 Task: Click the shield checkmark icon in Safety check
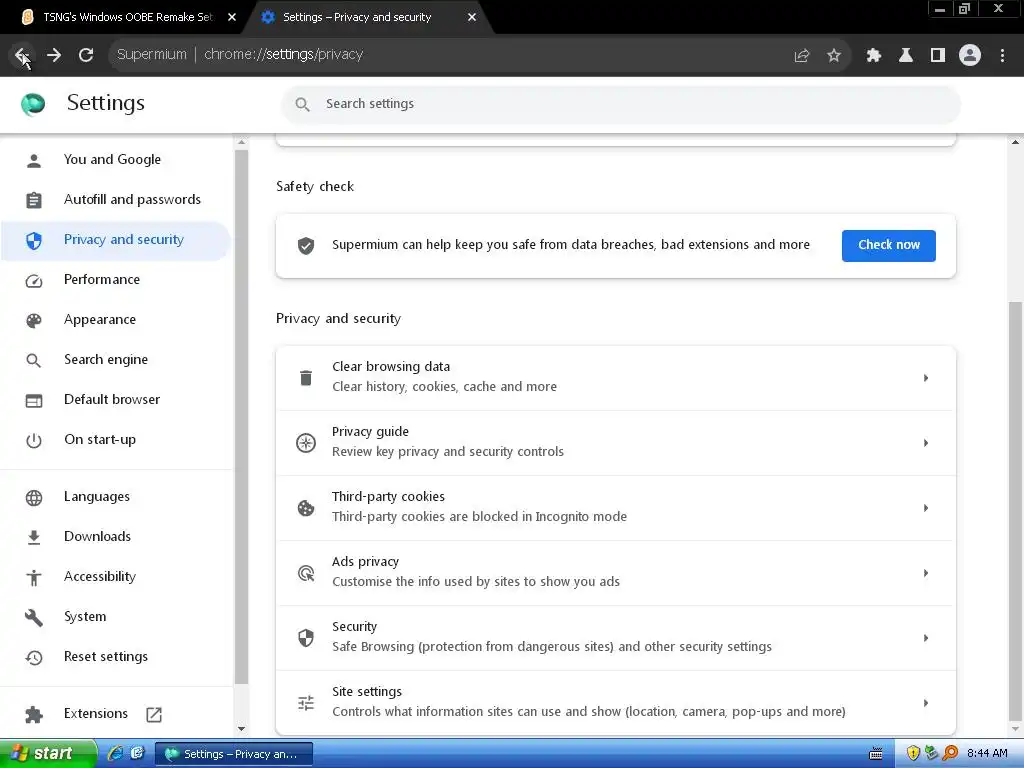tap(306, 246)
